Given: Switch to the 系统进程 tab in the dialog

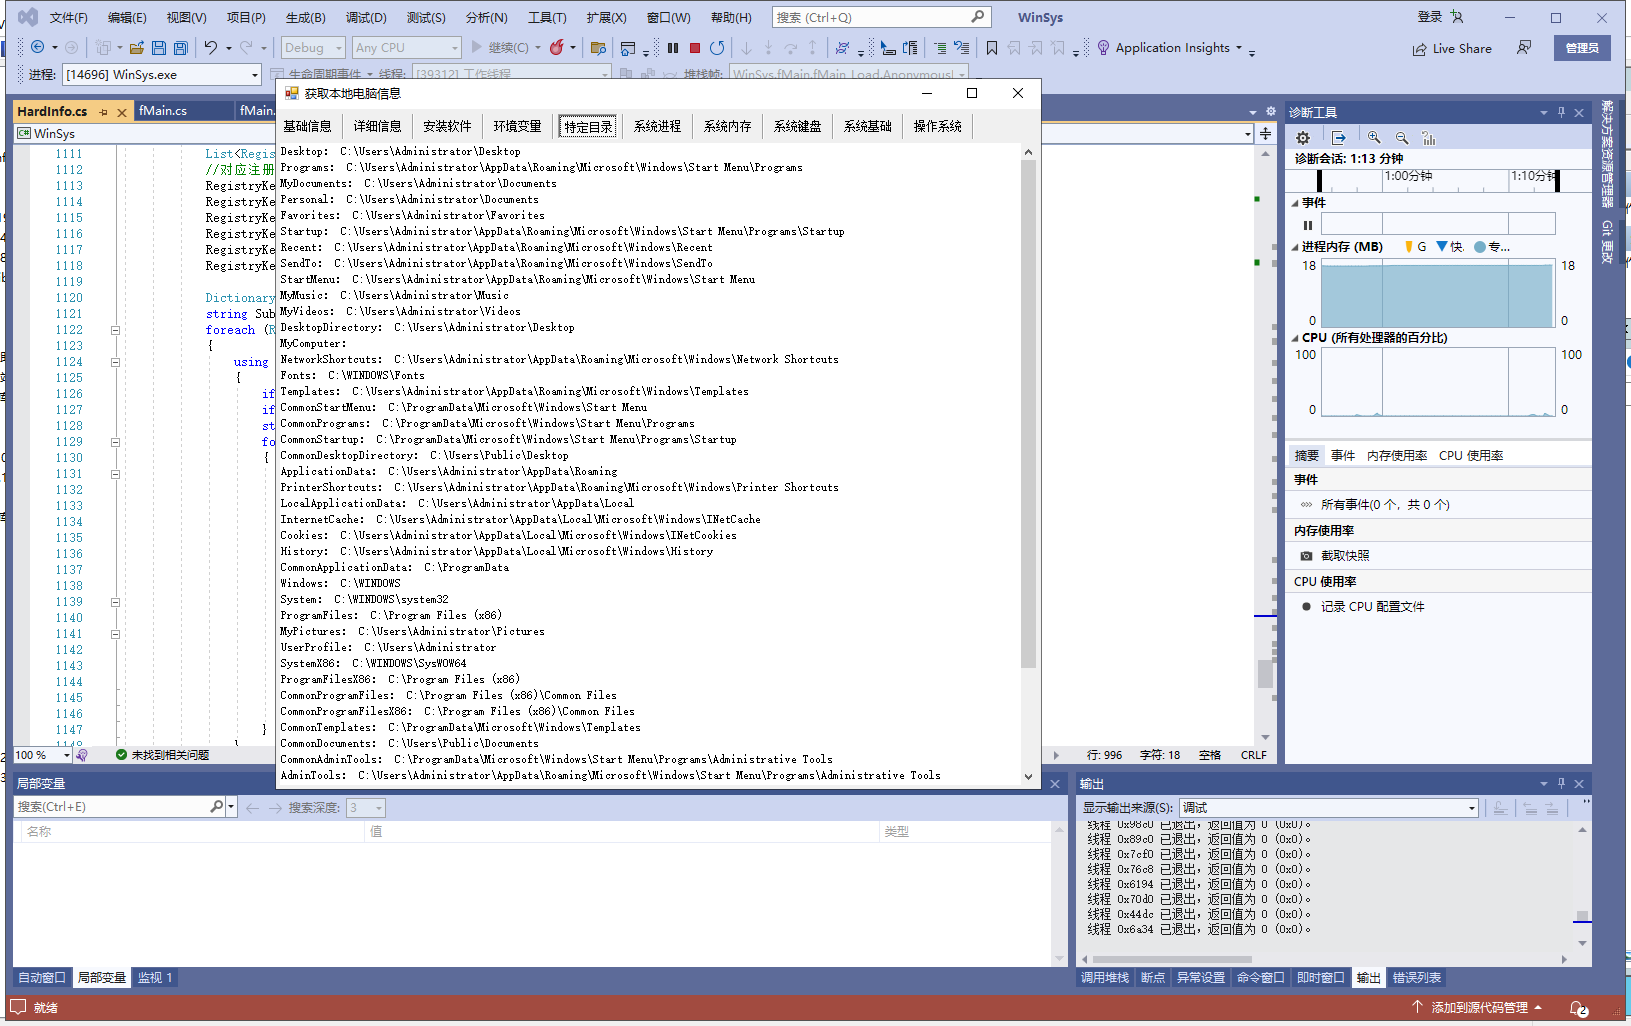Looking at the screenshot, I should click(657, 126).
